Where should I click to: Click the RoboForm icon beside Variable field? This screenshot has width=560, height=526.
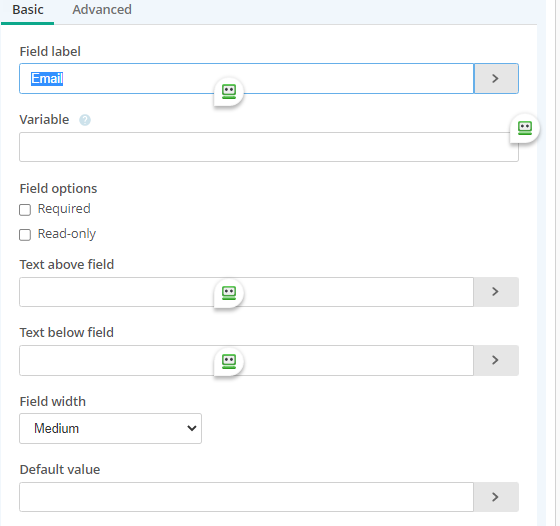(525, 128)
